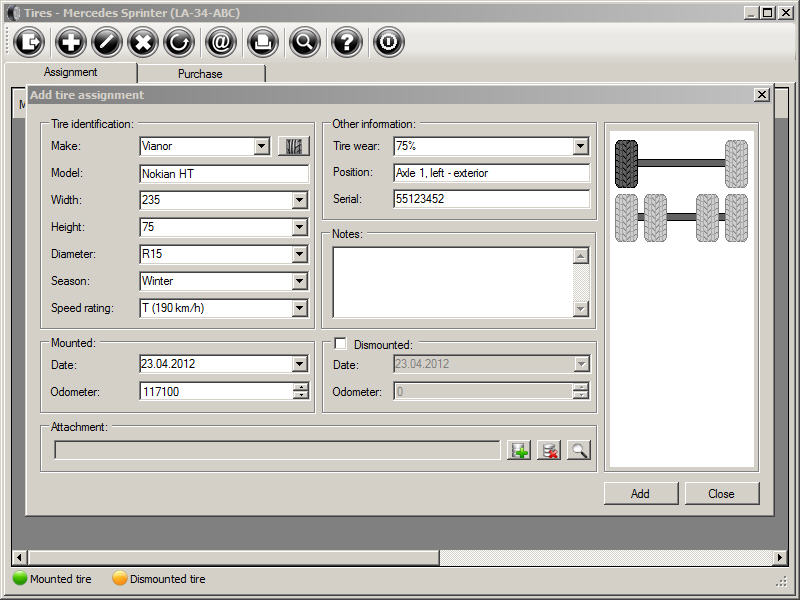
Task: Click the Add button
Action: [x=640, y=493]
